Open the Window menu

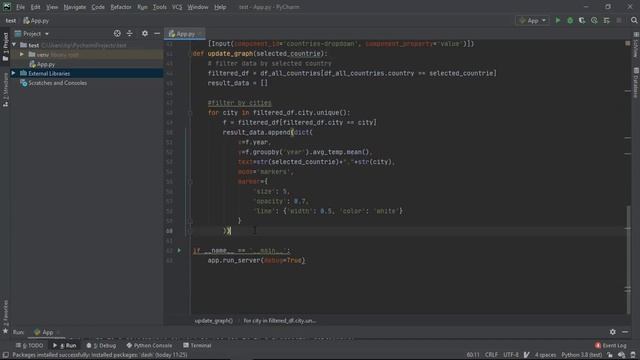click(x=198, y=7)
